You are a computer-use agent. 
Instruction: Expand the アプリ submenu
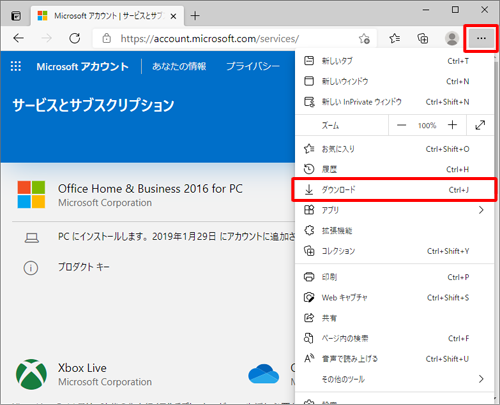(x=394, y=210)
